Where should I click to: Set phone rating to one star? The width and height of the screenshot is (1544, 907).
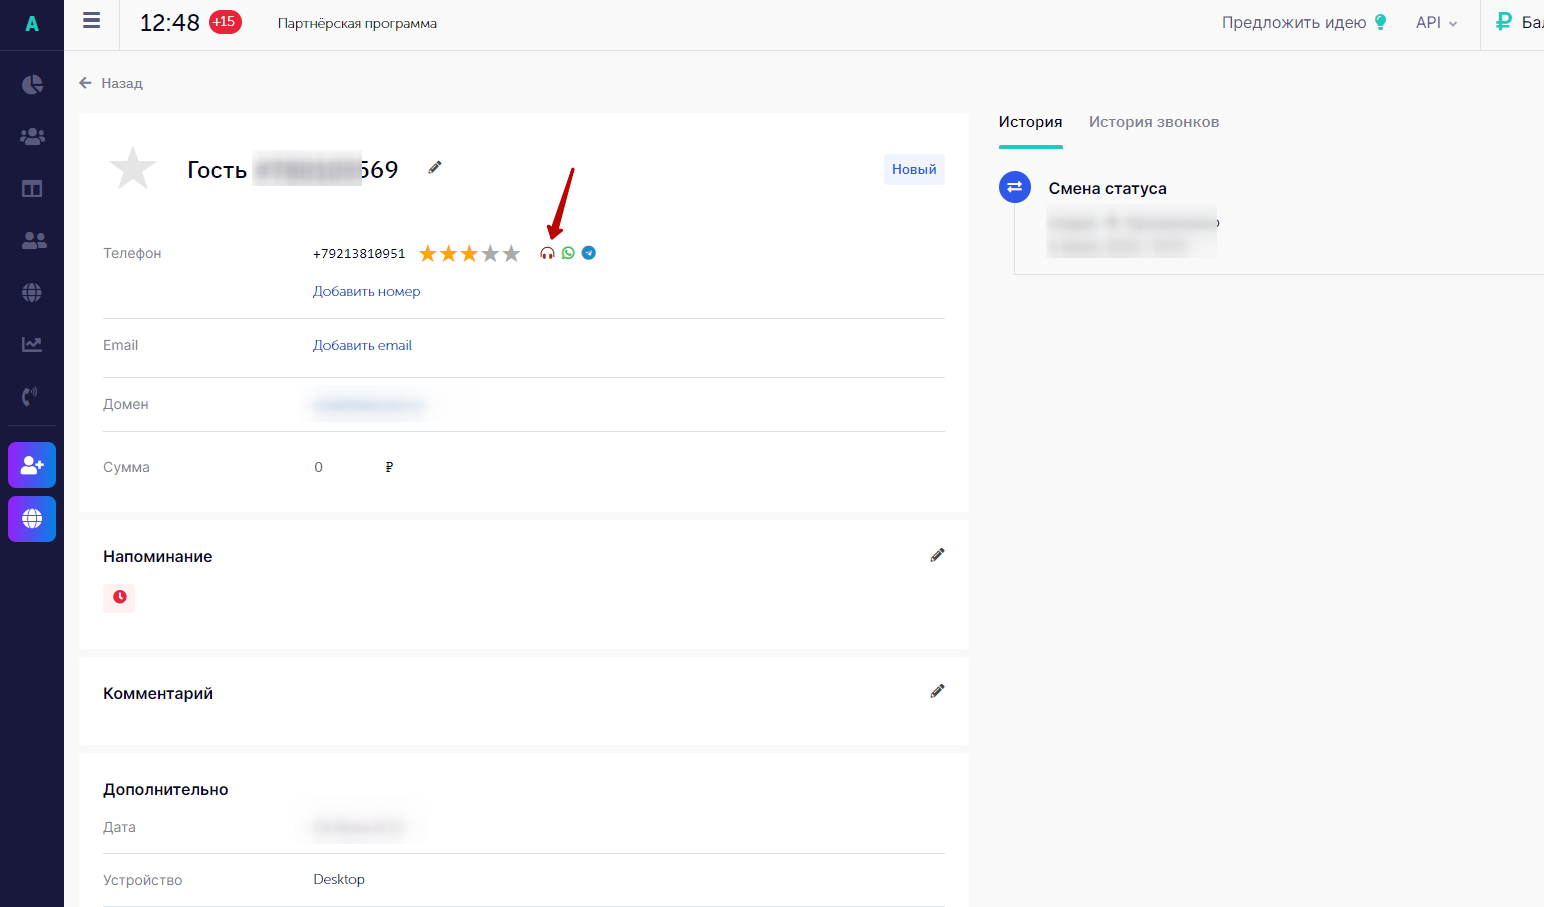pos(428,253)
